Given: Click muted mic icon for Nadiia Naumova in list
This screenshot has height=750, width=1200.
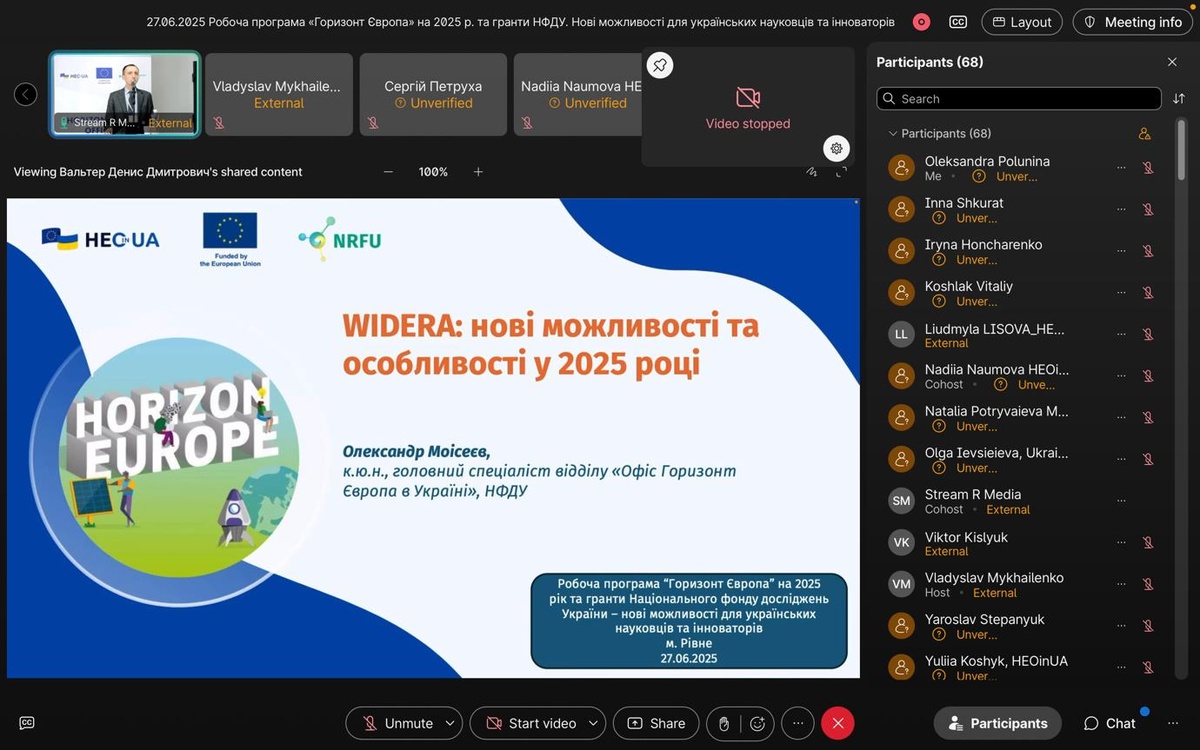Looking at the screenshot, I should [x=1148, y=376].
